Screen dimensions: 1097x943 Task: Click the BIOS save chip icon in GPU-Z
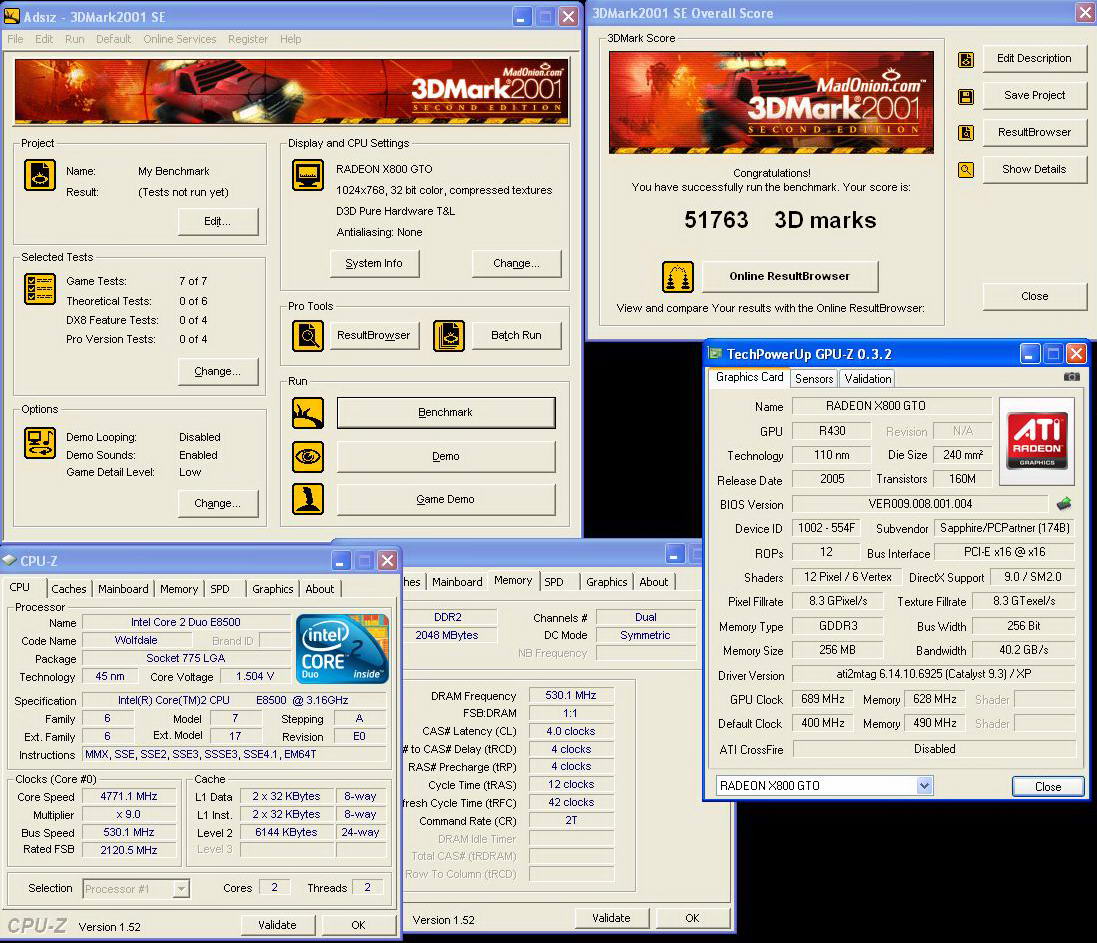point(1063,504)
